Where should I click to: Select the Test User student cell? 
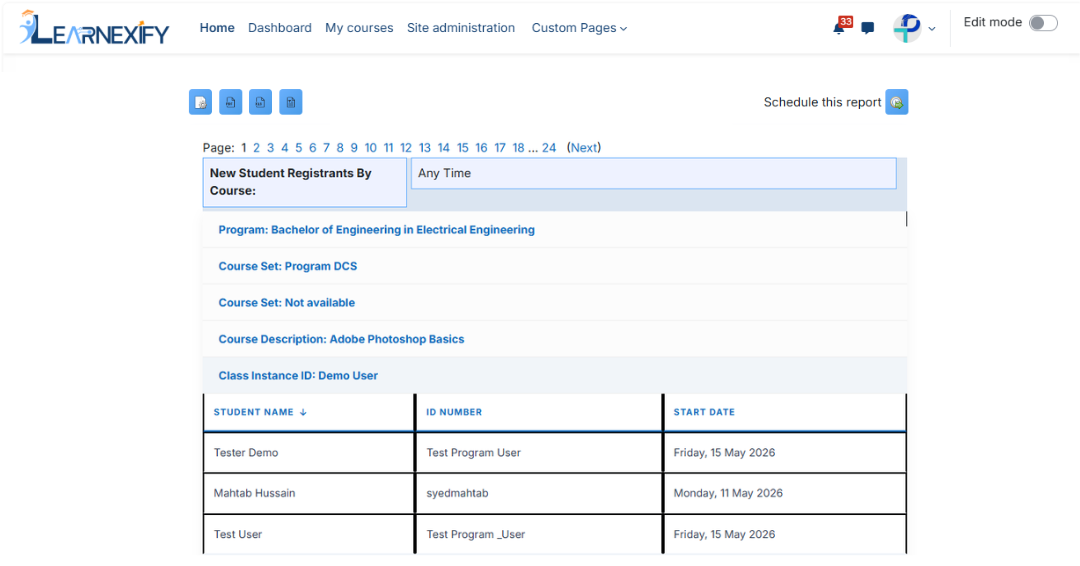(x=309, y=534)
